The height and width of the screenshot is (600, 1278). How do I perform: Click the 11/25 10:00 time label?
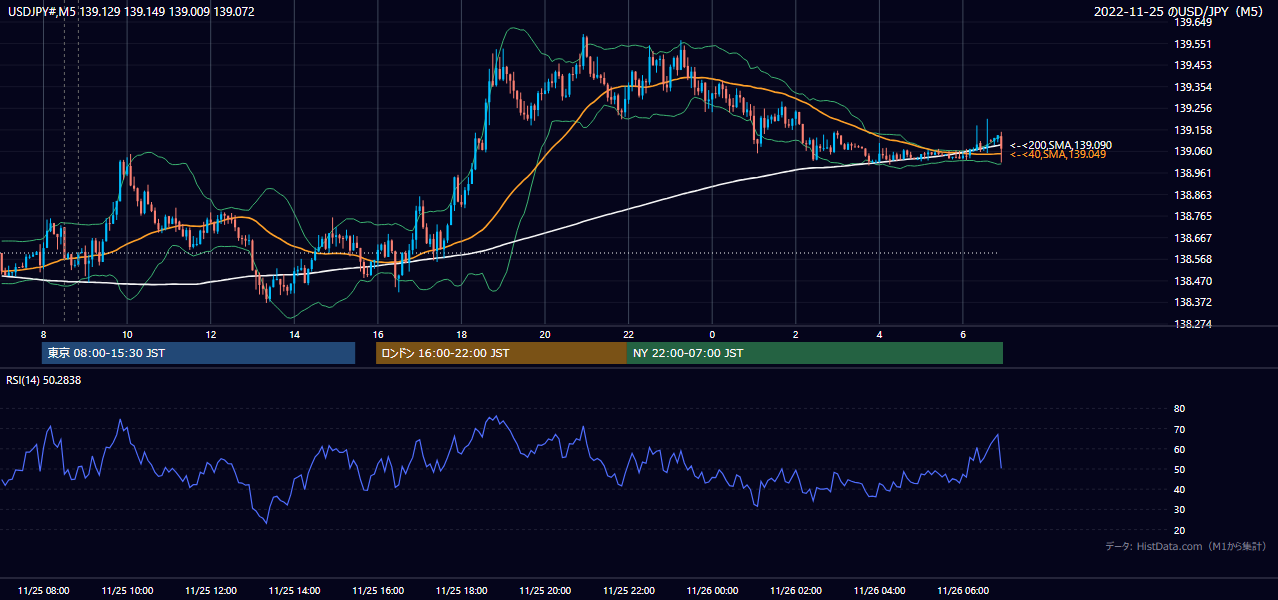coord(127,590)
